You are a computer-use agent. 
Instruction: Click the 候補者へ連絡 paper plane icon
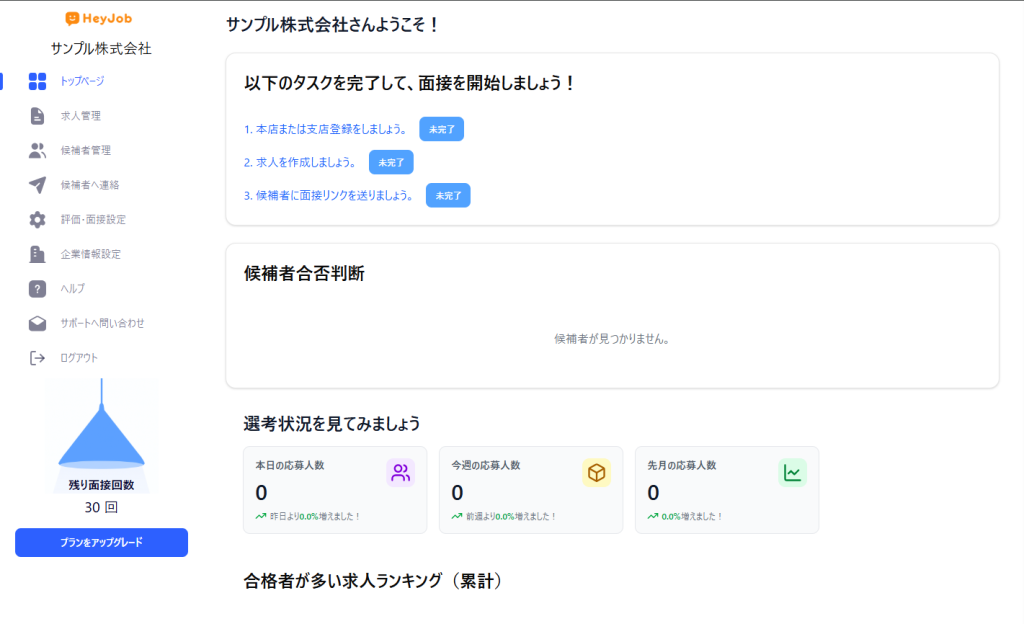coord(37,185)
